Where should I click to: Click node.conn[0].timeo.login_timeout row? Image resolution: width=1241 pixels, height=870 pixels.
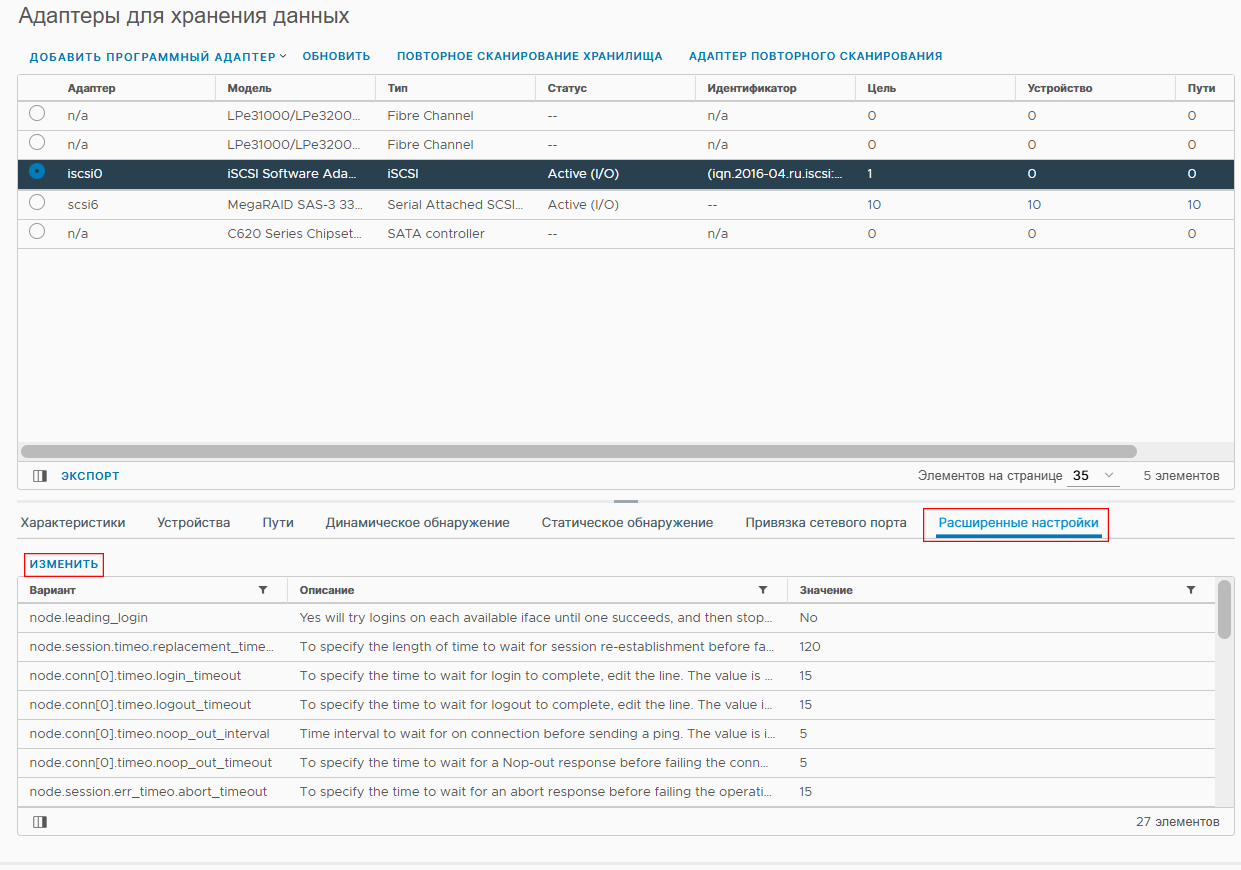(x=616, y=676)
